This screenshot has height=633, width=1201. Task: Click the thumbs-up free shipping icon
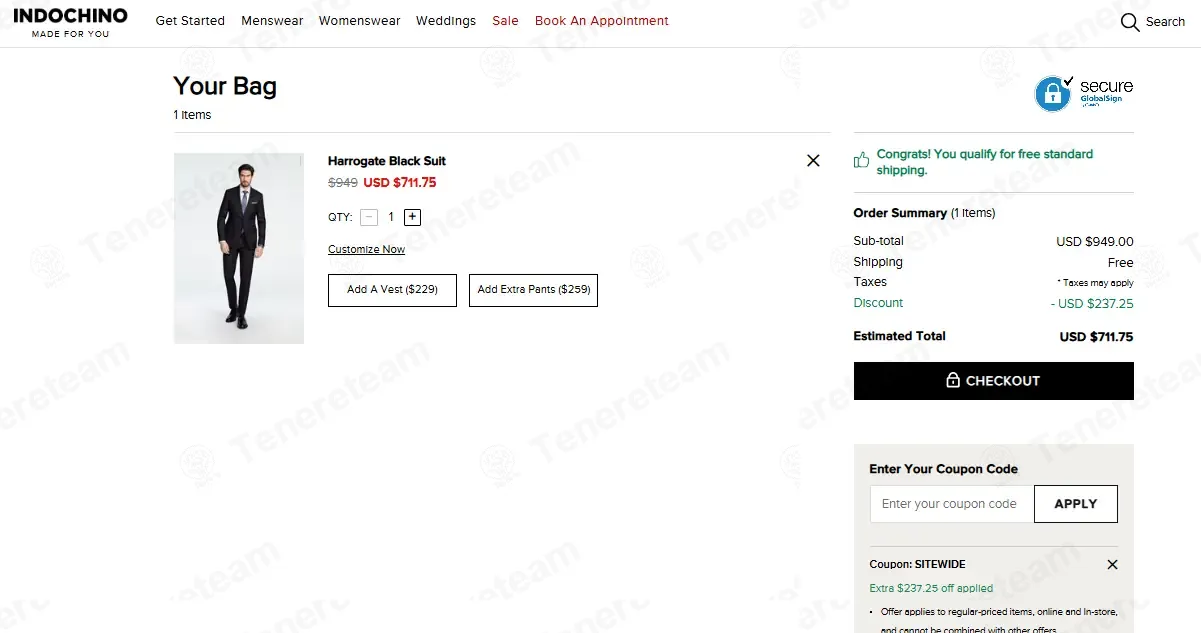click(861, 160)
